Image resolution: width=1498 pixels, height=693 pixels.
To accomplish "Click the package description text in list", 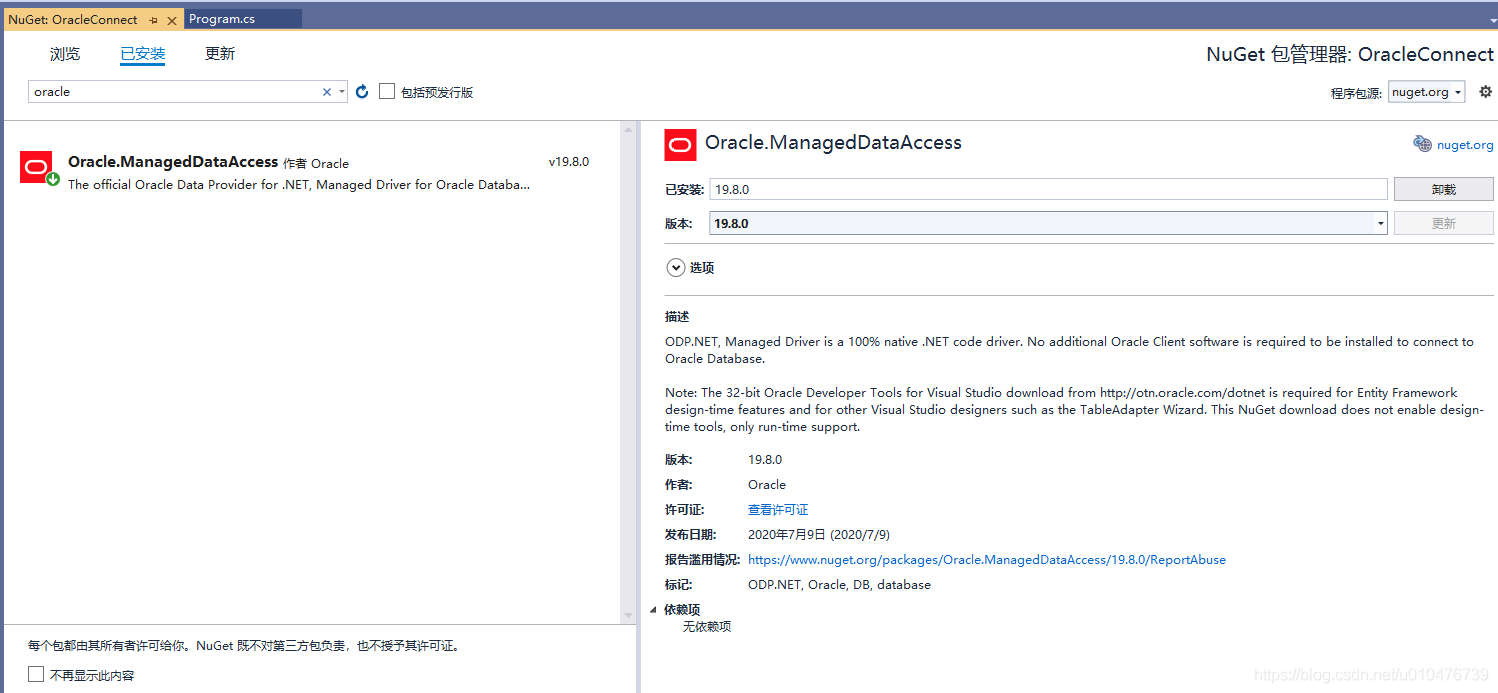I will click(x=299, y=185).
